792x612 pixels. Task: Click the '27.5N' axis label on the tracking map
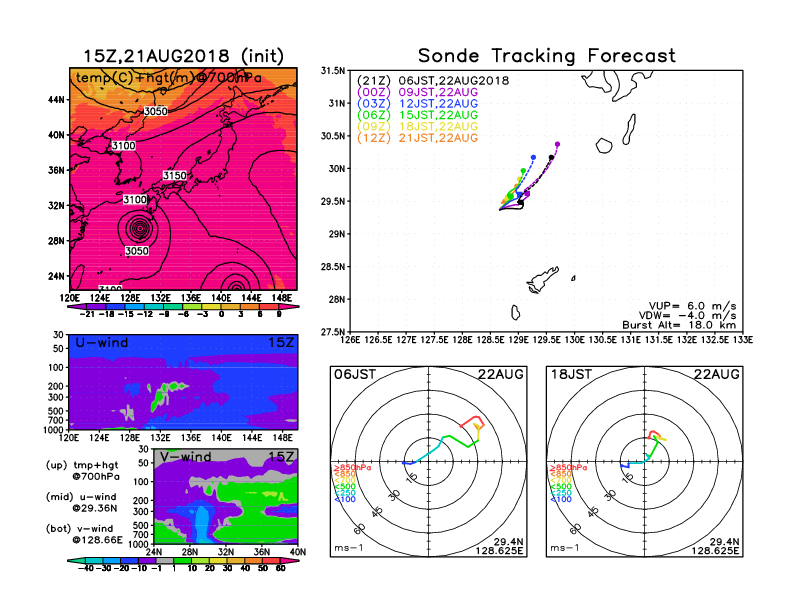334,332
